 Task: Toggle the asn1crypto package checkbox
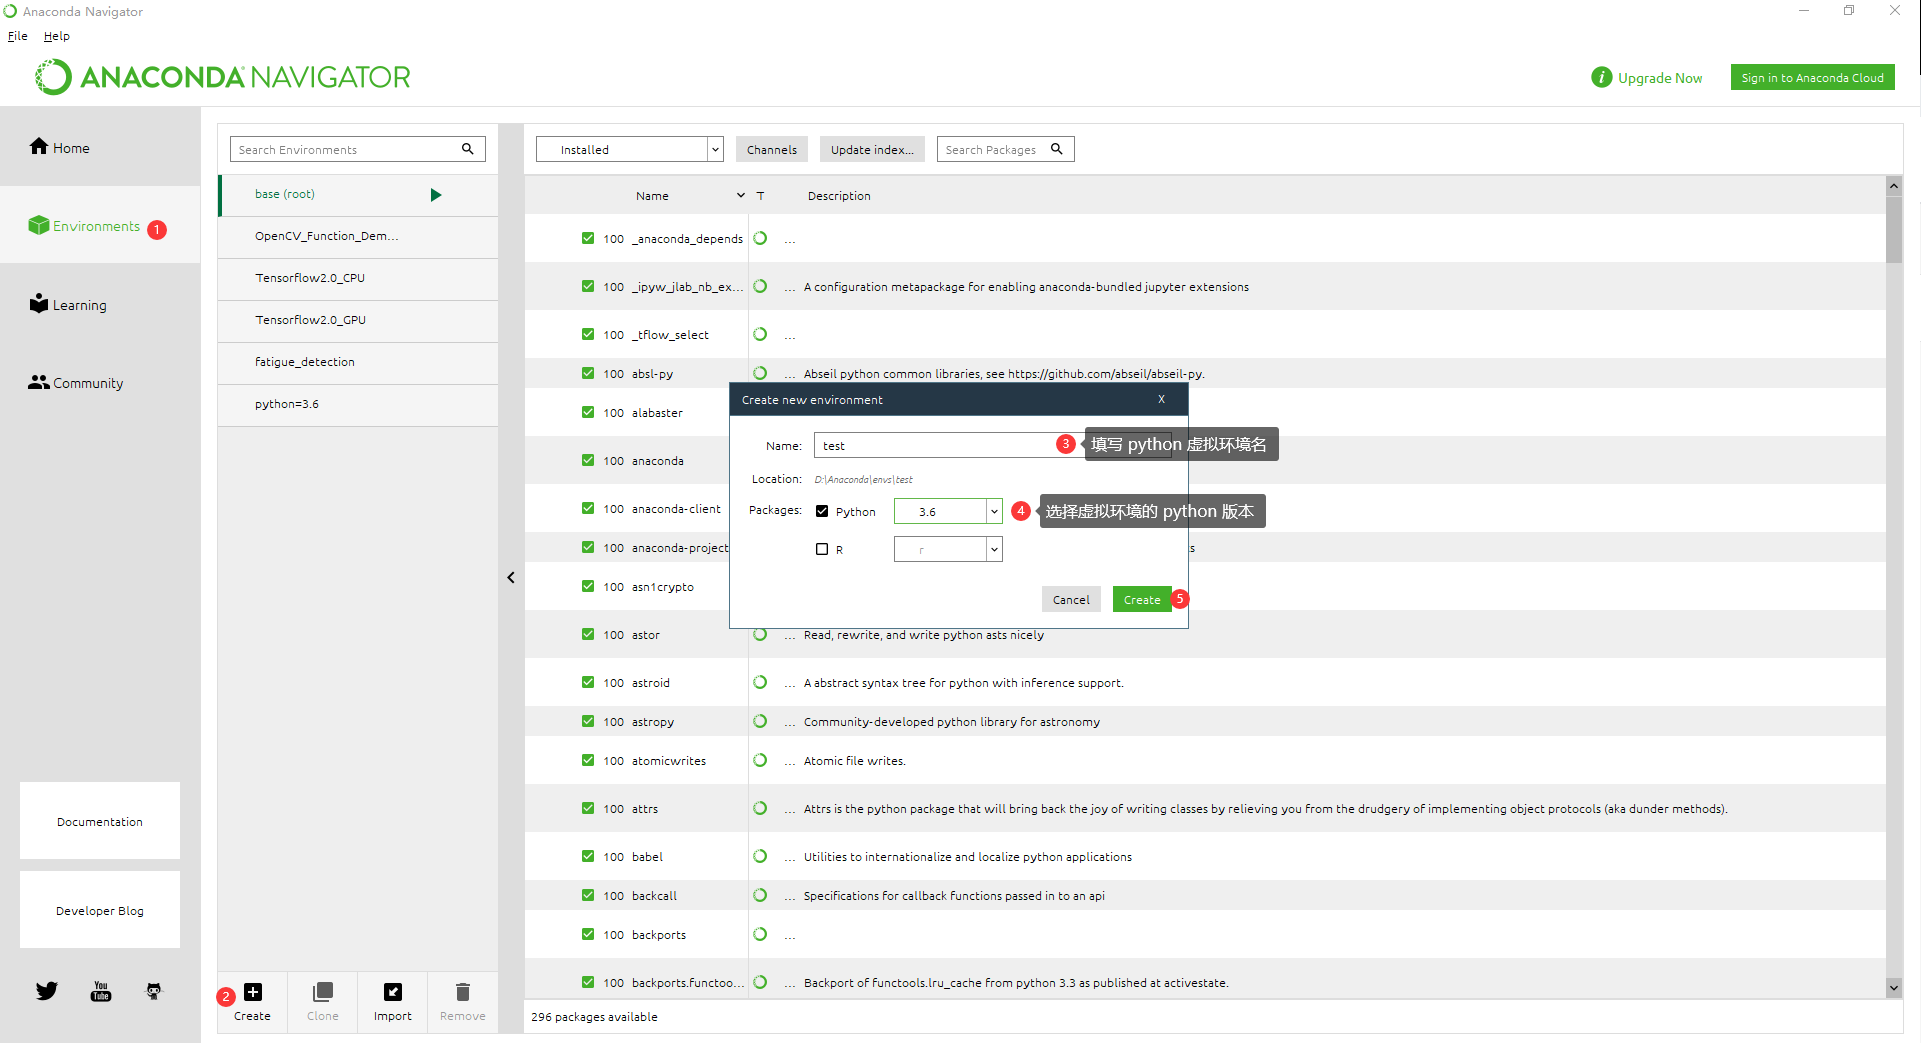[x=588, y=586]
